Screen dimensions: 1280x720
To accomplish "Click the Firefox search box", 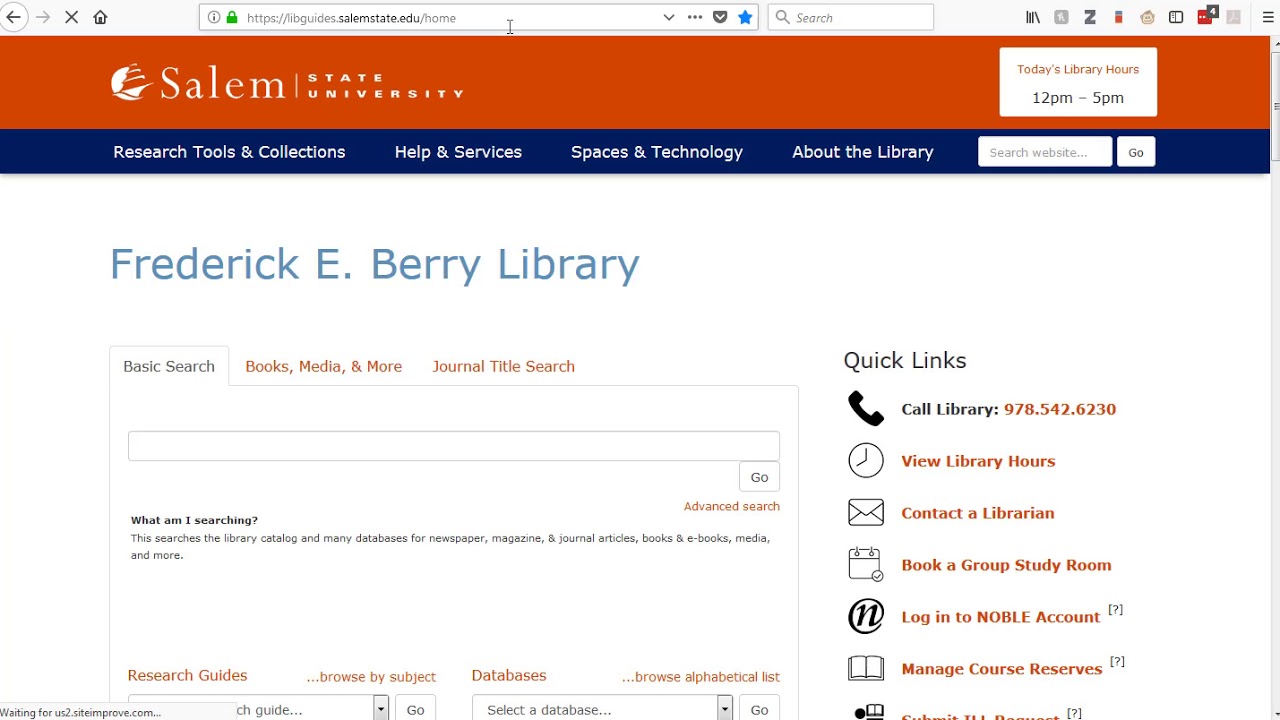I will (x=851, y=17).
